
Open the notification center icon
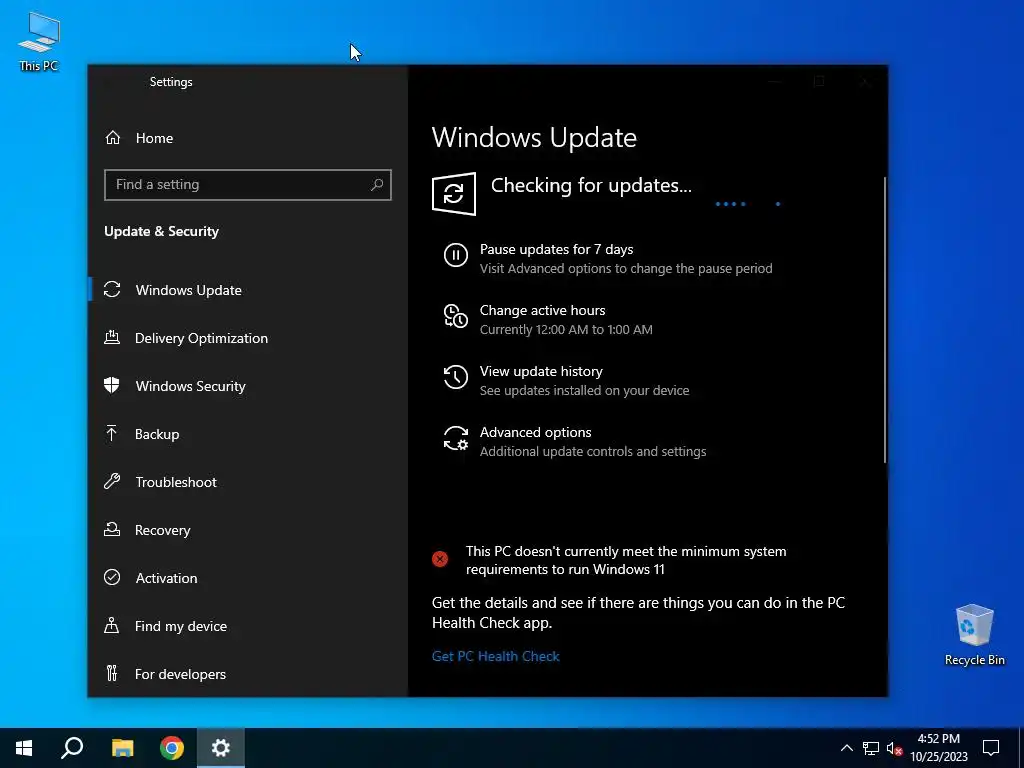click(x=991, y=748)
